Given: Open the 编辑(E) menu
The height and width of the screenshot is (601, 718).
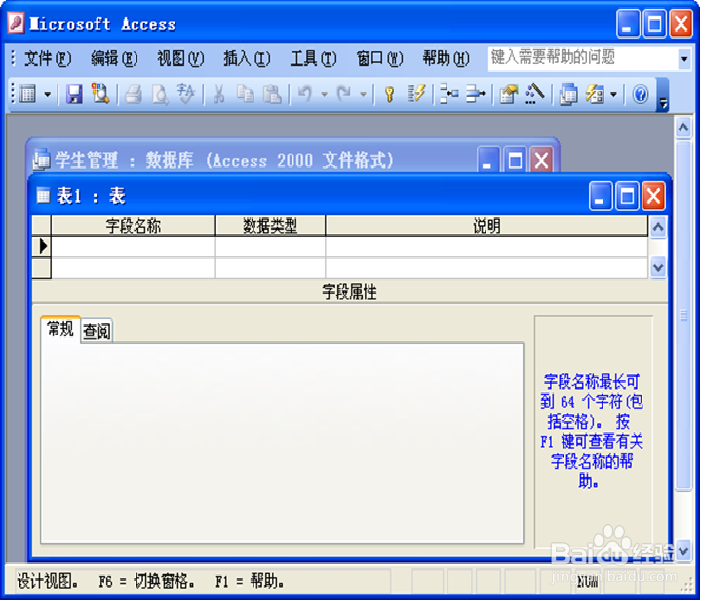Looking at the screenshot, I should click(x=114, y=59).
